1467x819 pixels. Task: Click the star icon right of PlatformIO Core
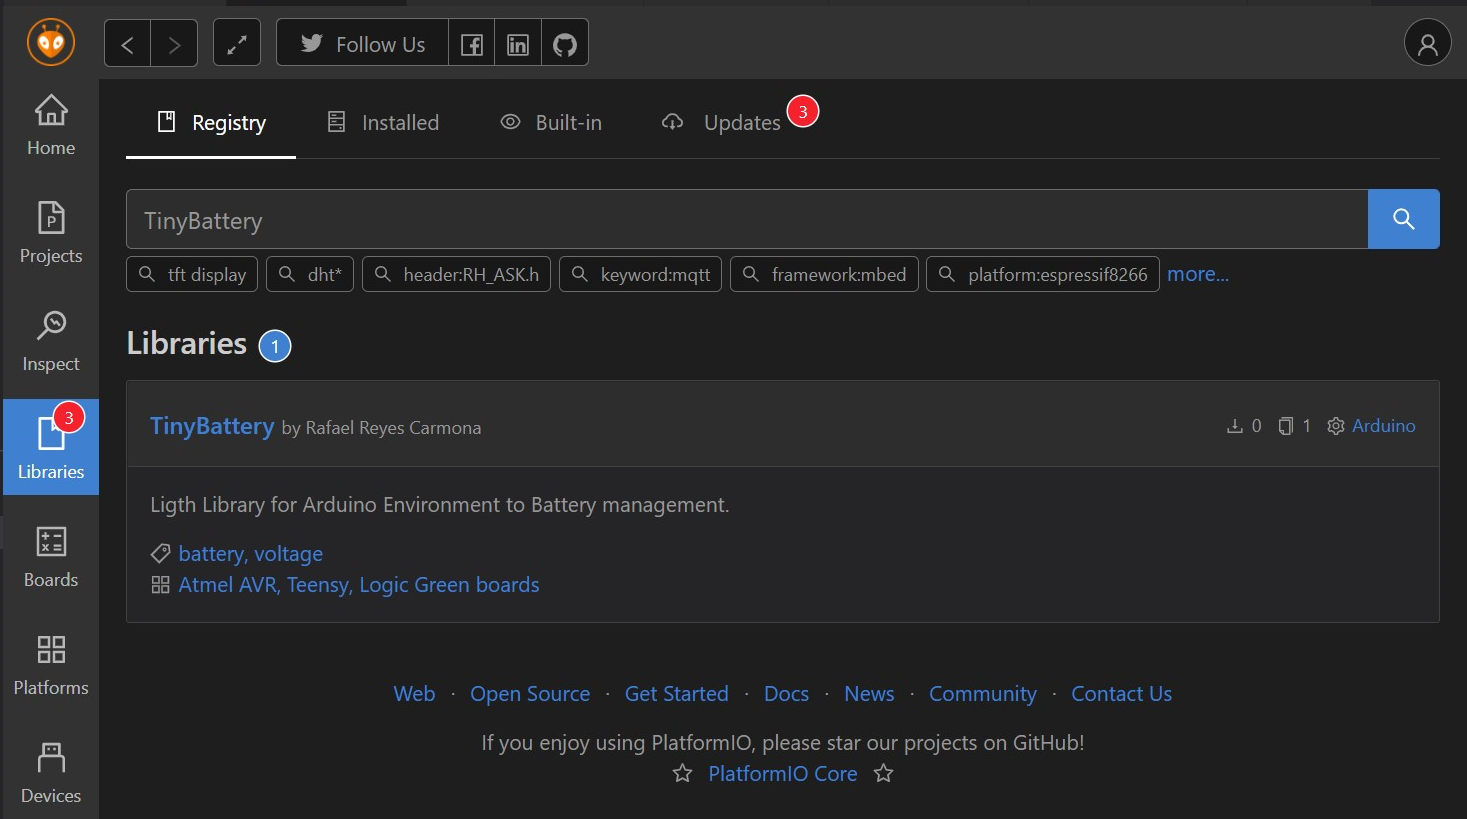click(883, 773)
